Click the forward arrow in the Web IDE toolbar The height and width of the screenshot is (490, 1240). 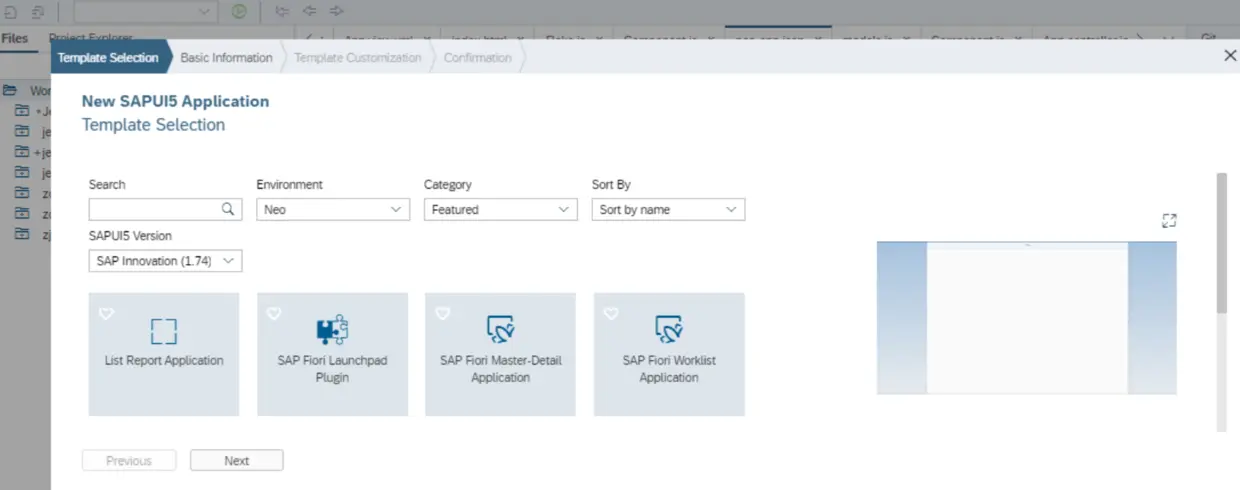click(x=336, y=11)
